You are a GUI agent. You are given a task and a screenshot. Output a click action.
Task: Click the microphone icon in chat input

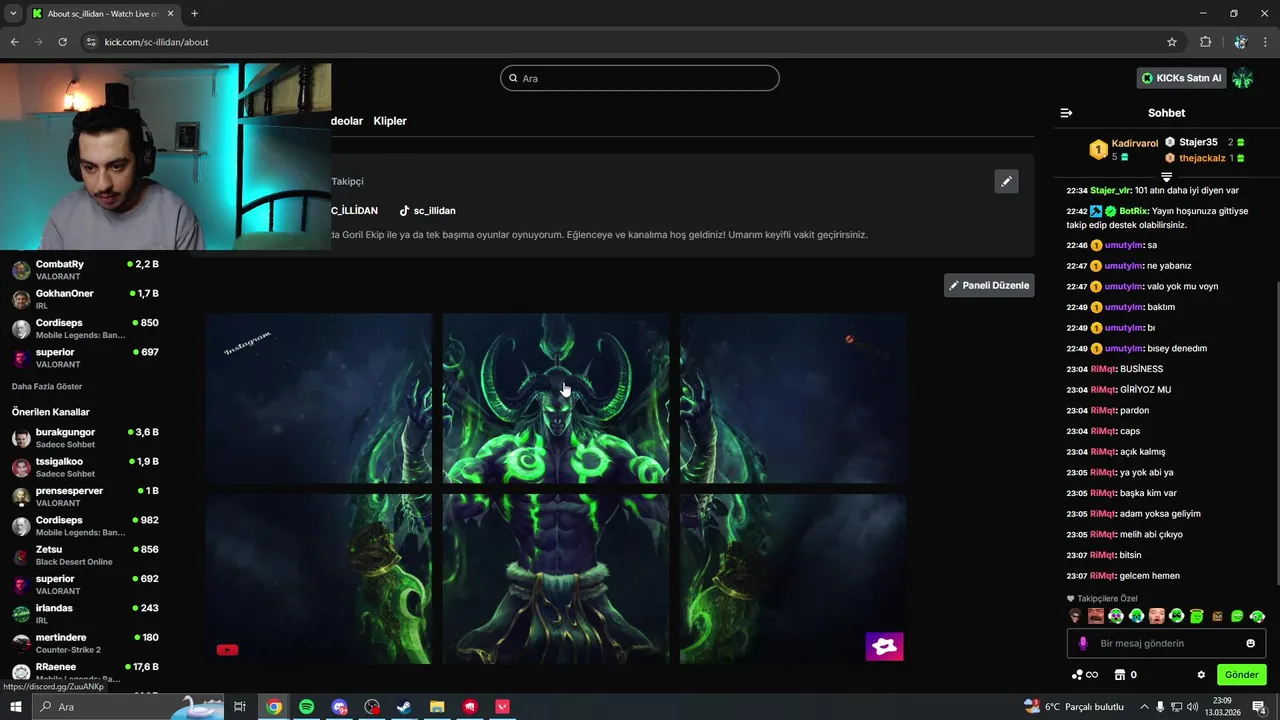1083,643
